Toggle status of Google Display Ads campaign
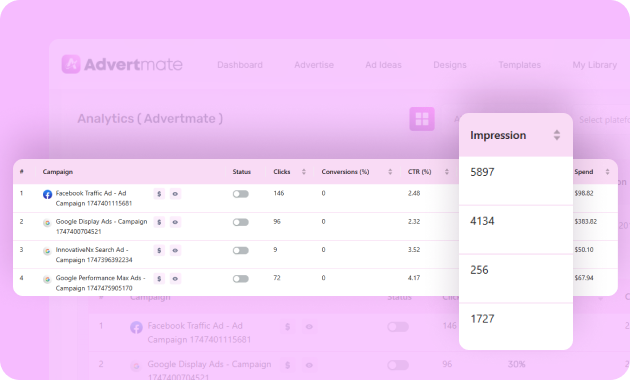Viewport: 630px width, 380px height. click(x=241, y=222)
